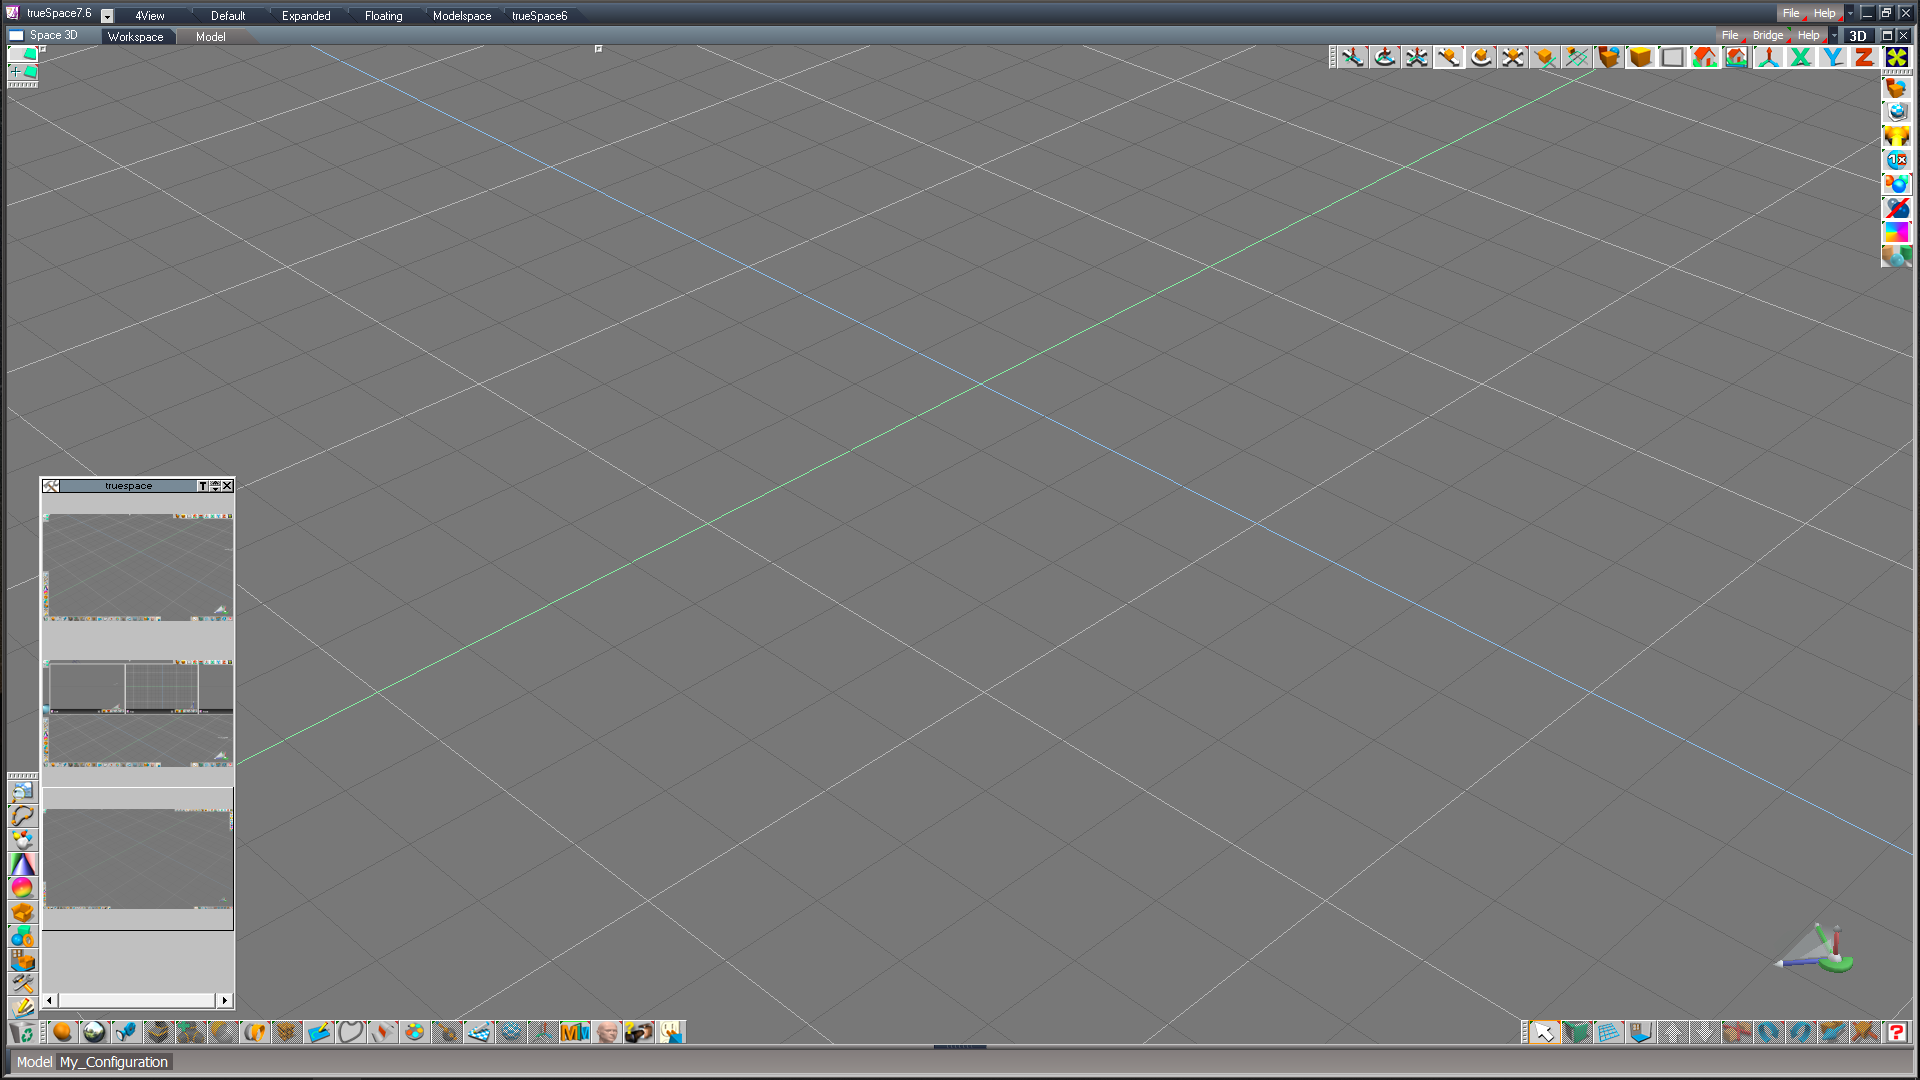The width and height of the screenshot is (1920, 1080).
Task: Click the blue Y axis icon
Action: pos(1832,57)
